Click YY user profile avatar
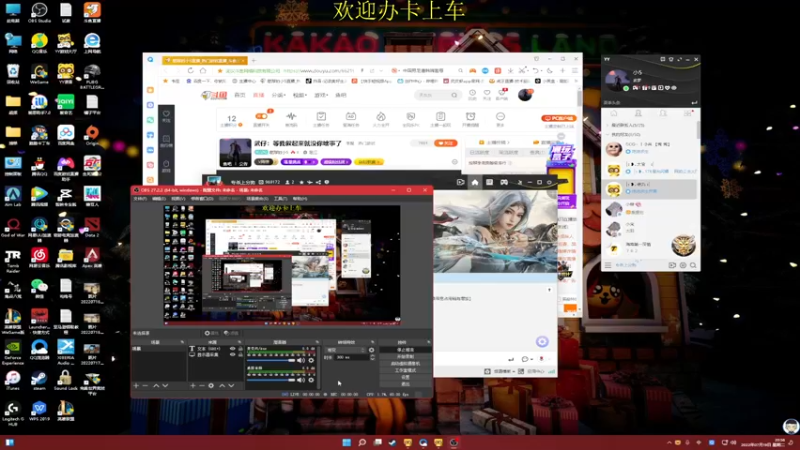This screenshot has width=800, height=450. [x=617, y=81]
